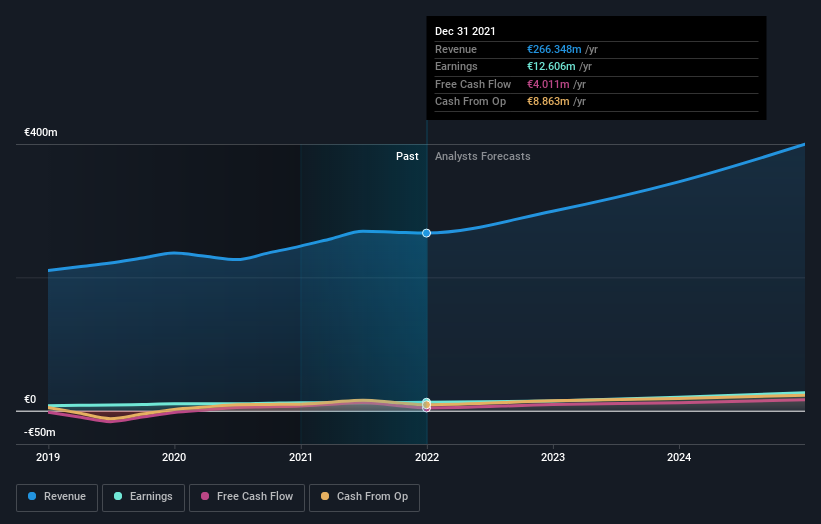Screen dimensions: 821x524
Task: Click the €4.011m free cash flow value
Action: tap(548, 84)
